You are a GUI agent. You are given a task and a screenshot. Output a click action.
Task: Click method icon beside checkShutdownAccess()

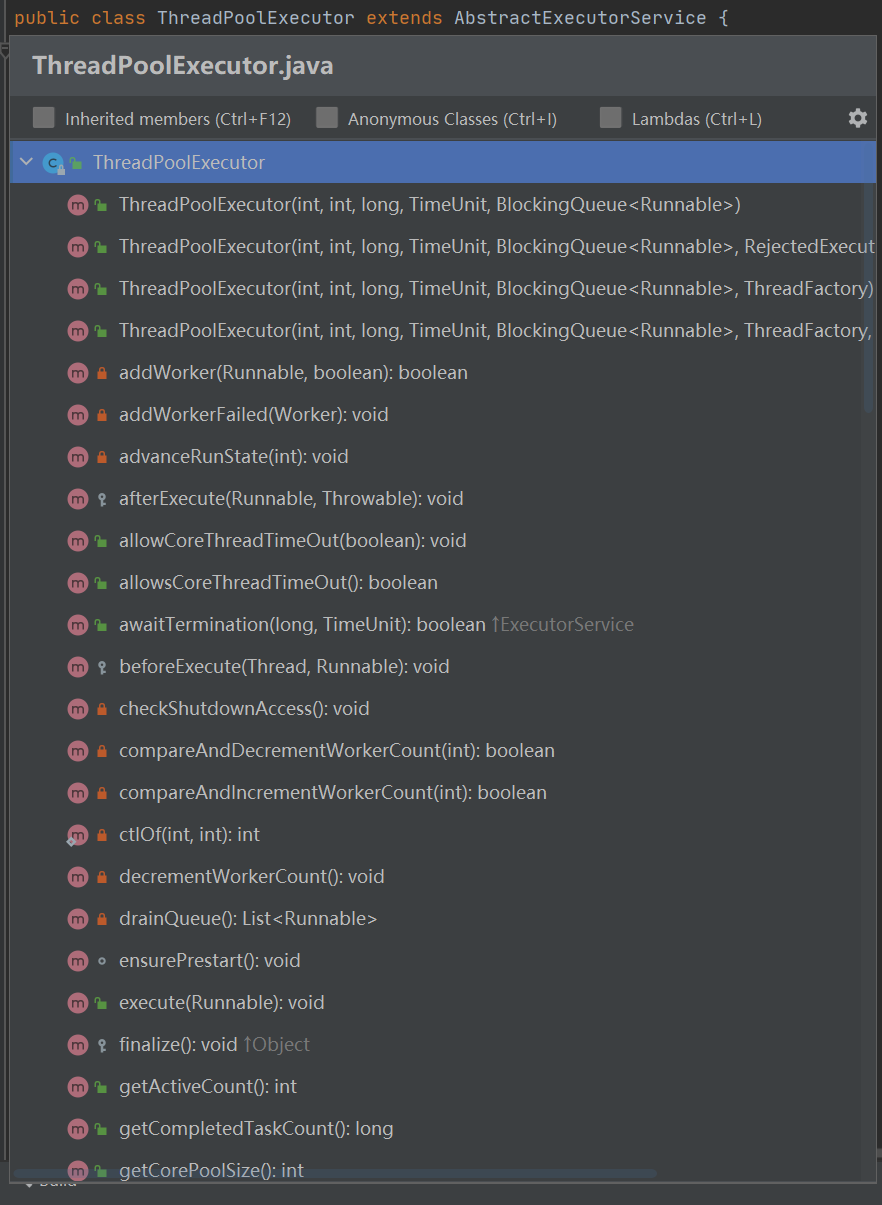pos(78,708)
